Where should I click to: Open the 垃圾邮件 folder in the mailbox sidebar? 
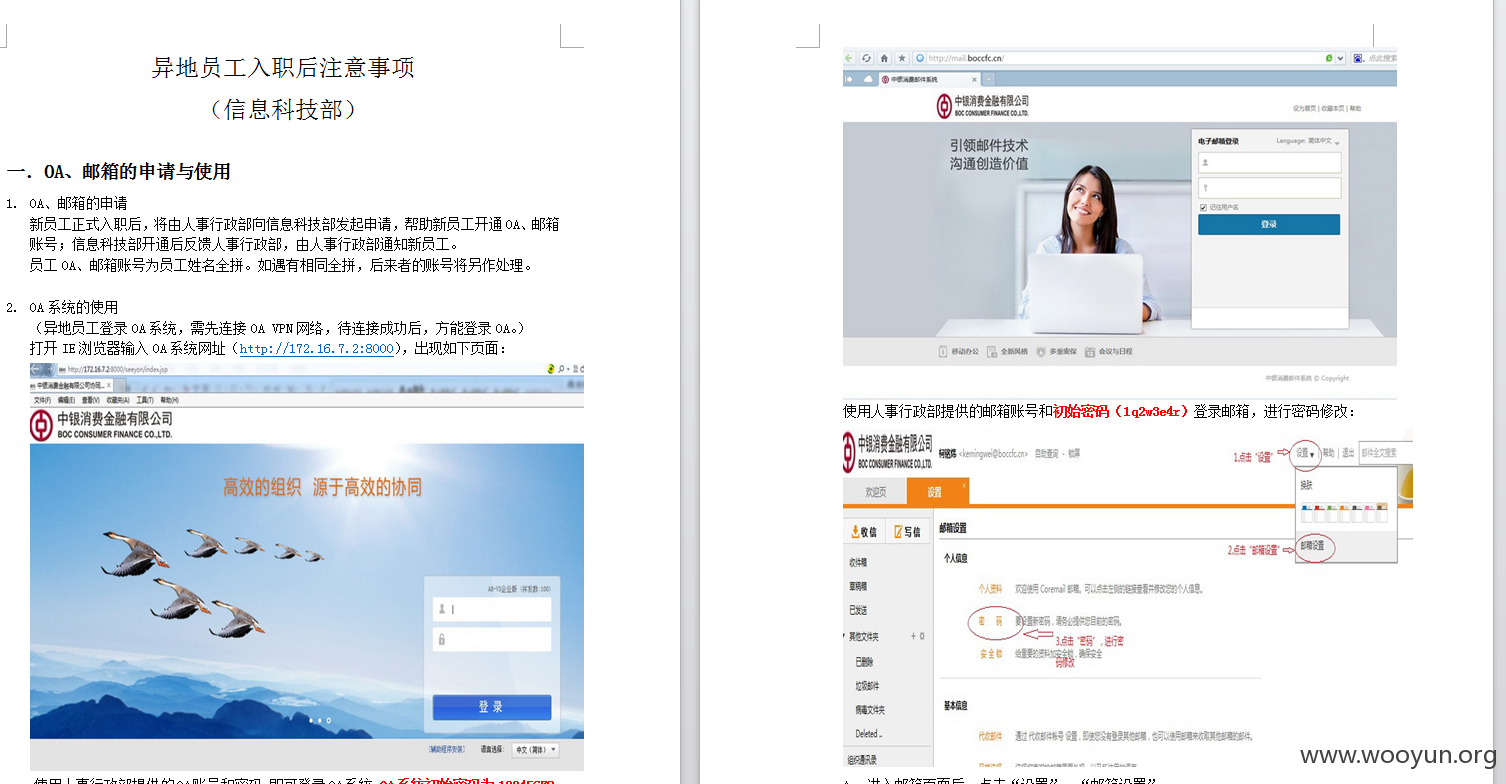click(x=867, y=686)
